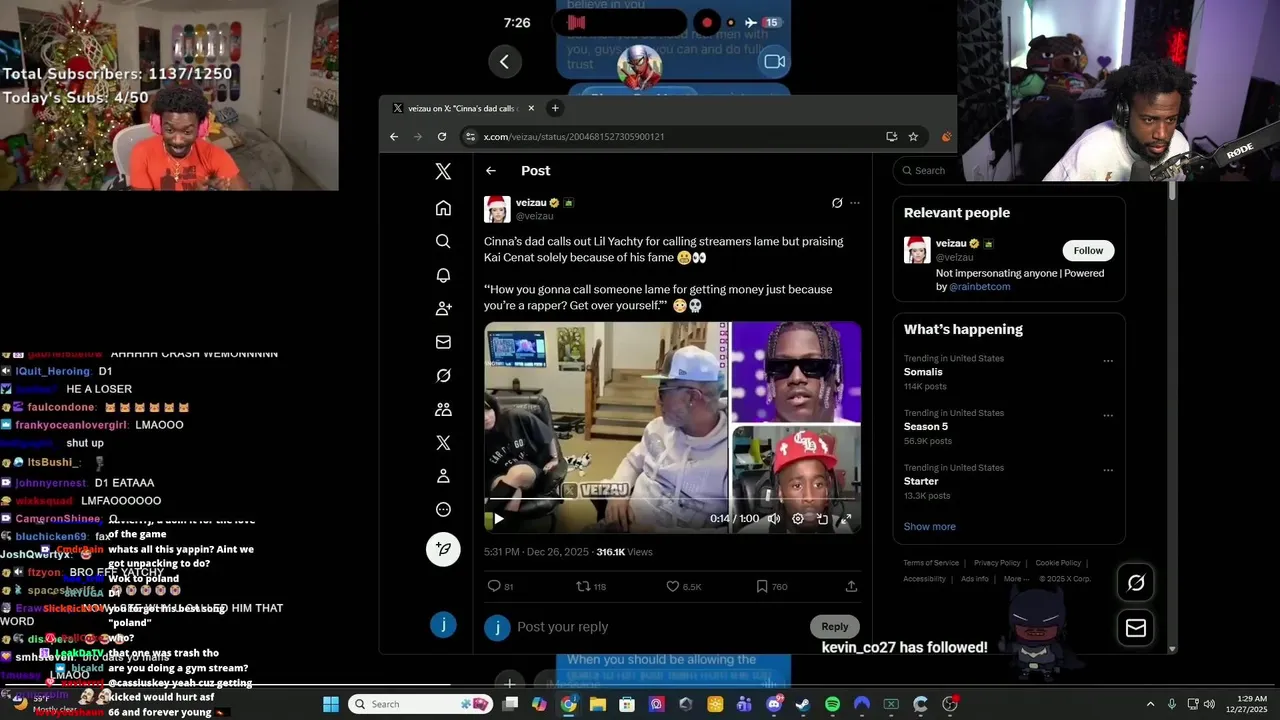Open Starter trending topic
The width and height of the screenshot is (1280, 720).
point(921,481)
